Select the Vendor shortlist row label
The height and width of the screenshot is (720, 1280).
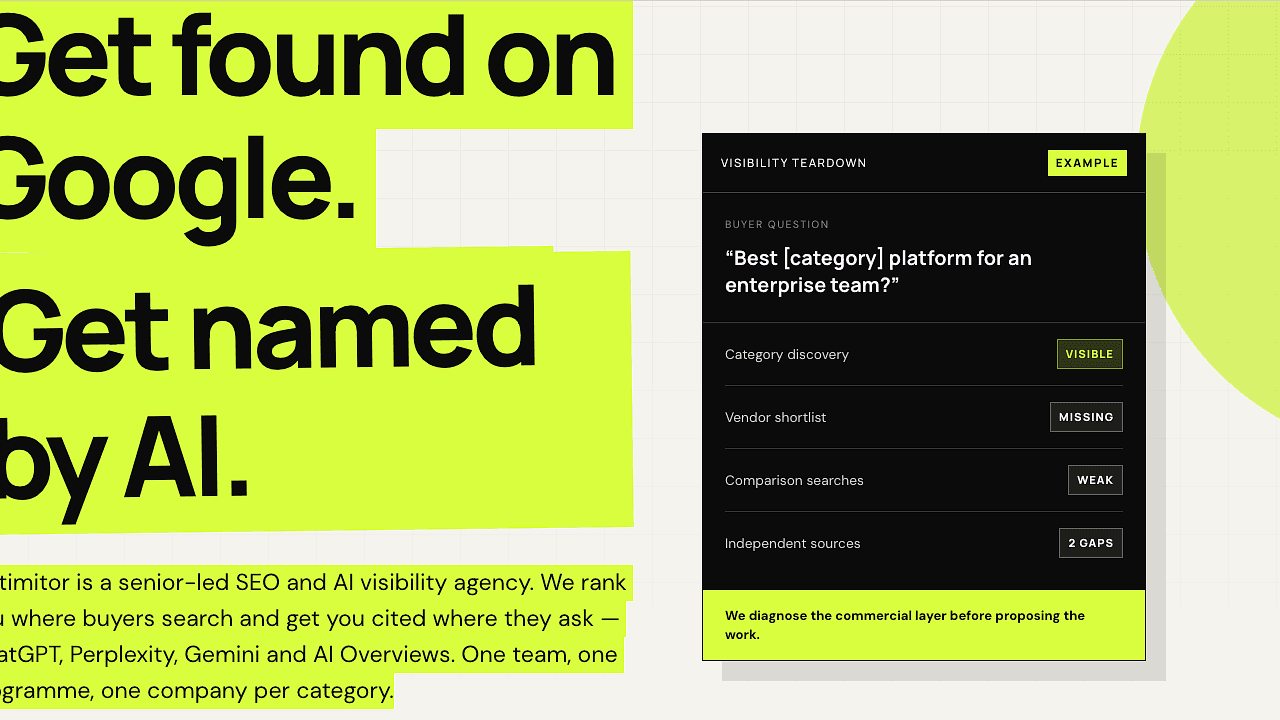click(x=776, y=417)
